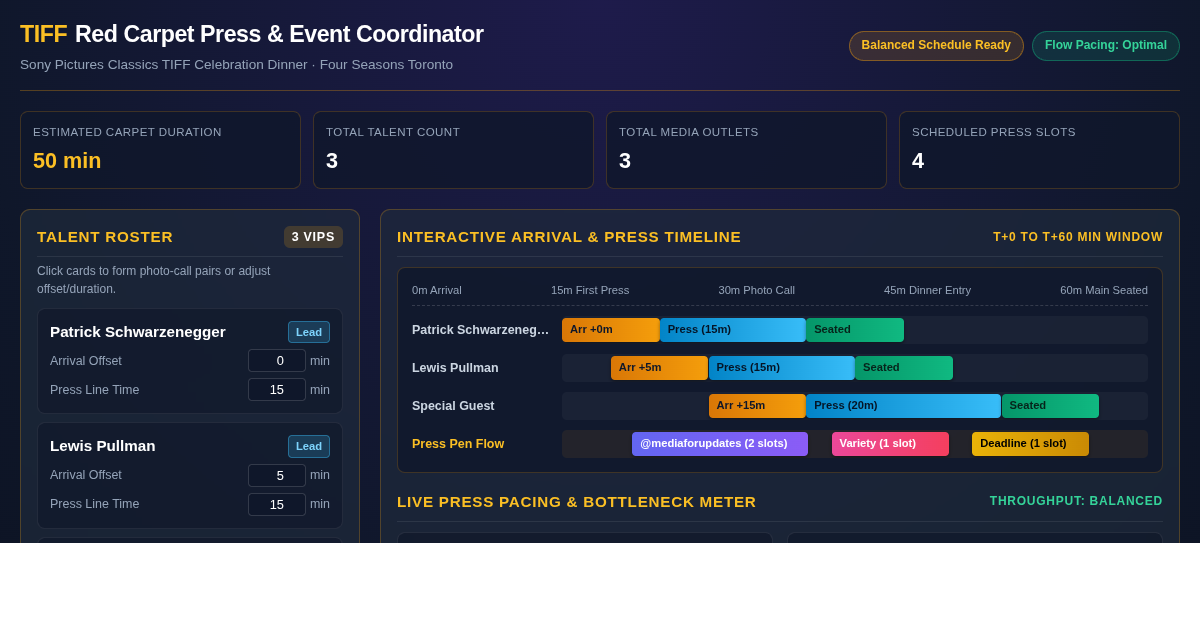
Task: Click the 3 VIPS badge
Action: 313,237
